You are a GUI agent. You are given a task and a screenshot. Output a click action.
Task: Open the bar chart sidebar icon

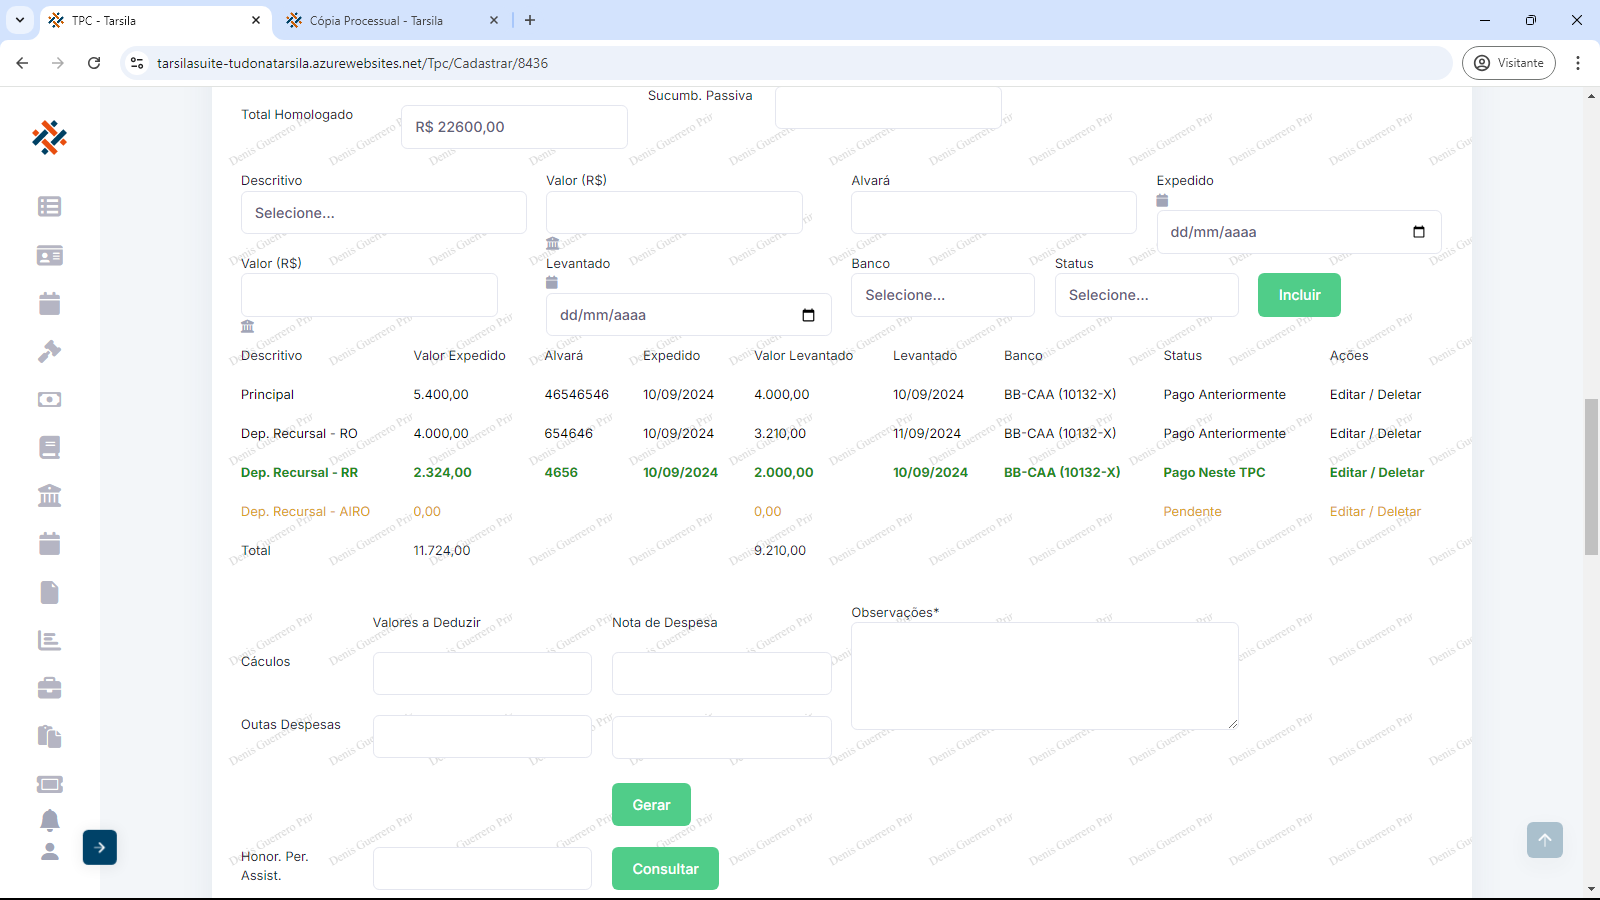coord(49,640)
